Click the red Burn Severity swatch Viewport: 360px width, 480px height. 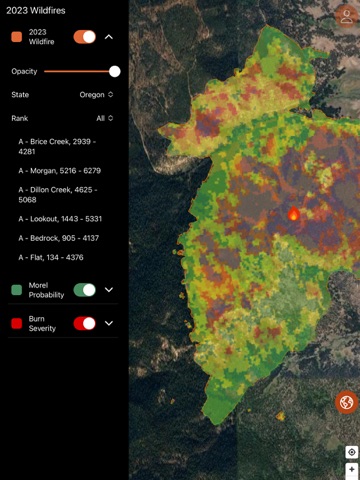coord(17,323)
